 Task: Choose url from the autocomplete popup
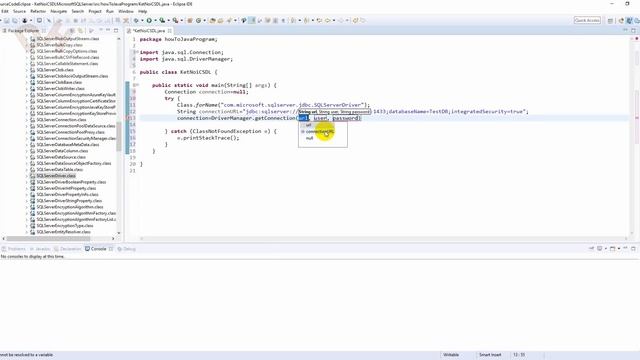308,125
